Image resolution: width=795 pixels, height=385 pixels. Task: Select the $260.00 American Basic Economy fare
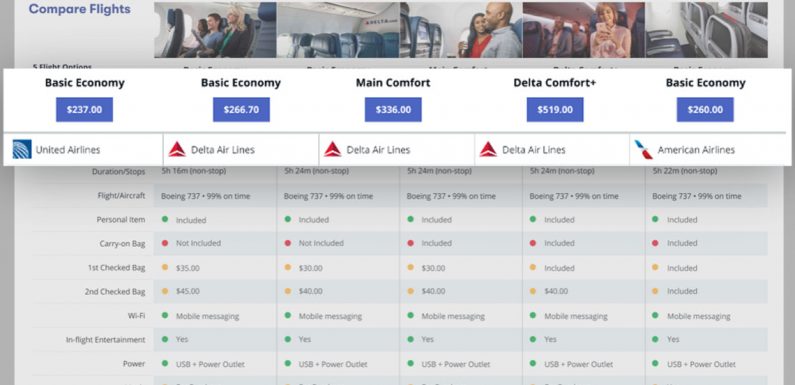[x=705, y=110]
